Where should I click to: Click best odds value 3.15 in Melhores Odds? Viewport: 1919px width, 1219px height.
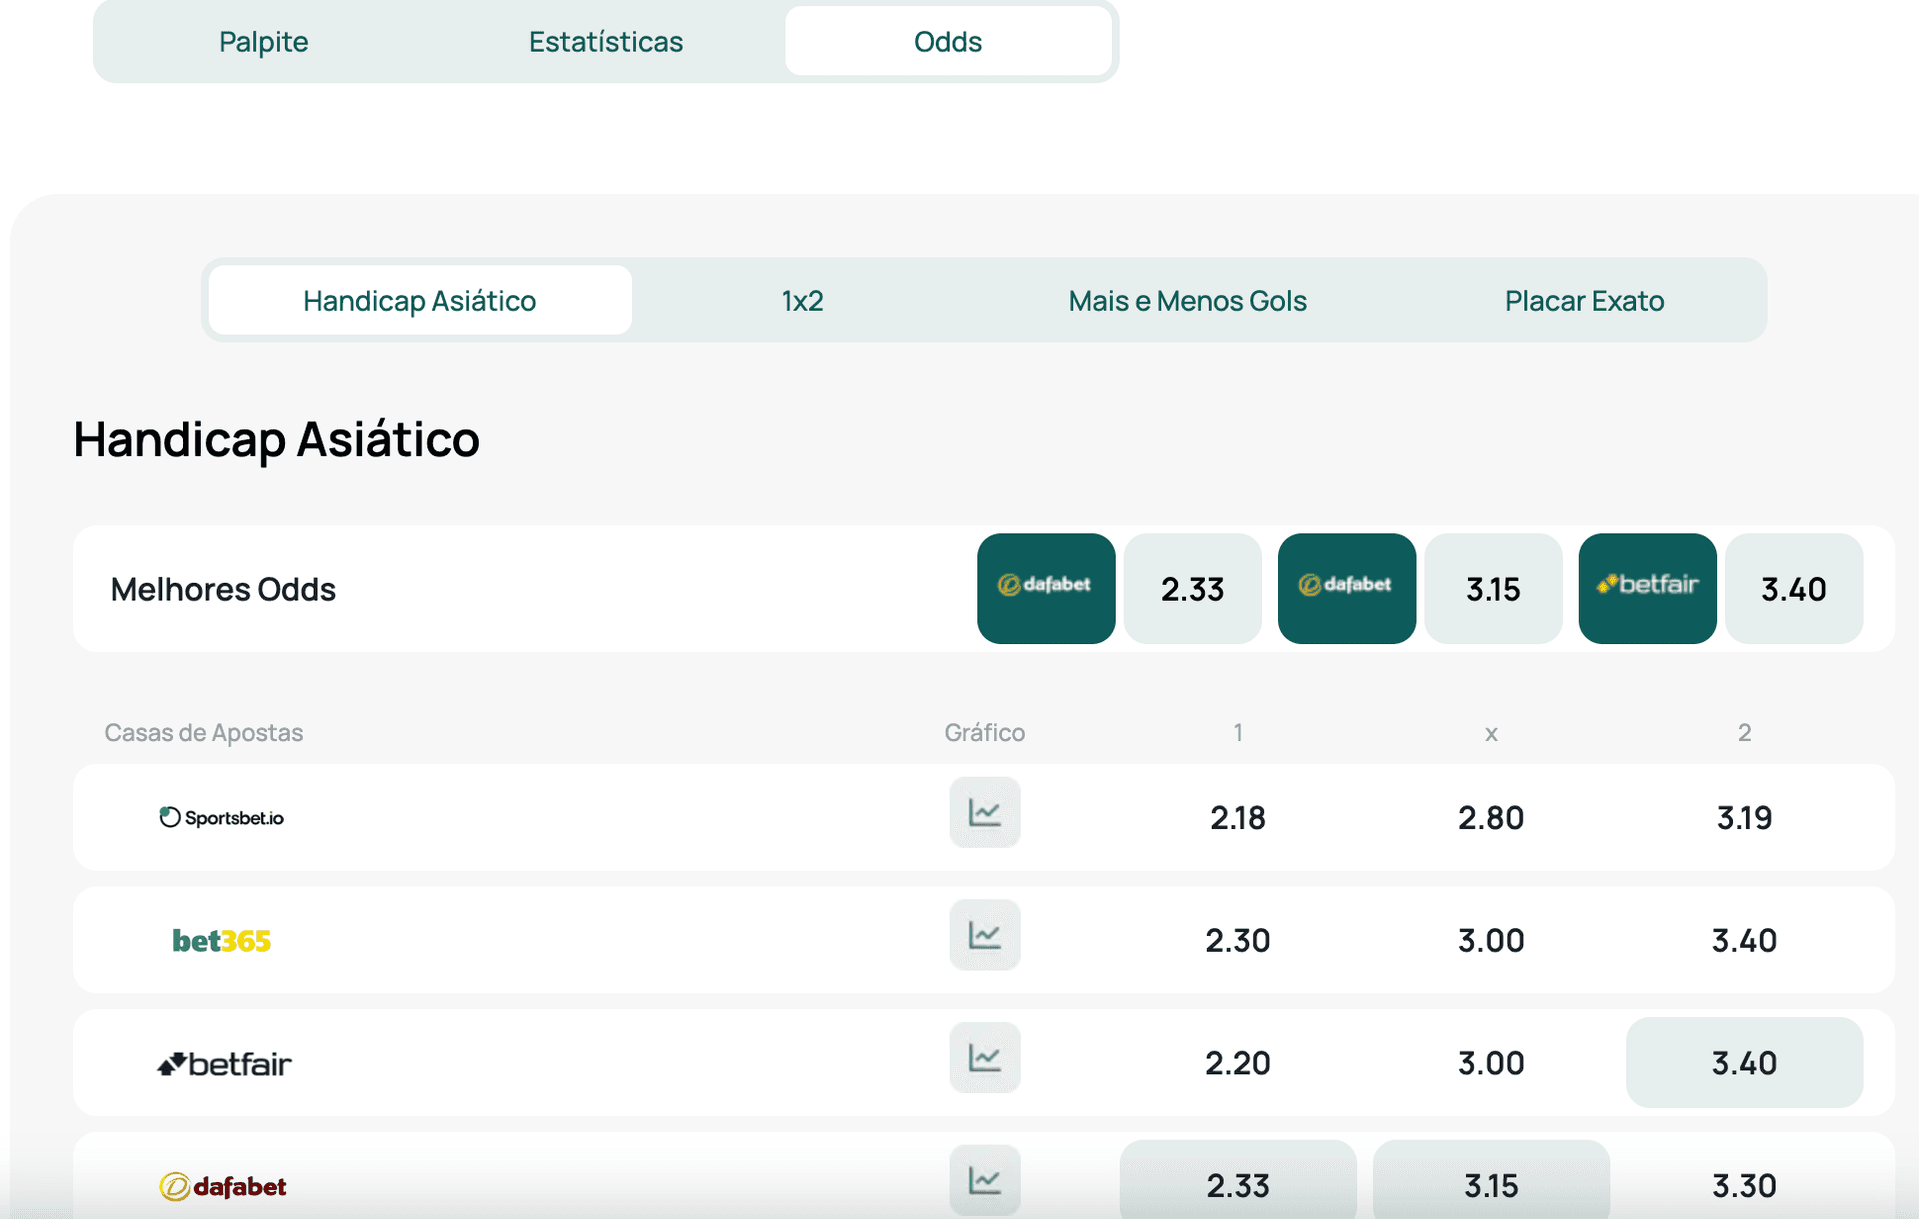point(1494,588)
